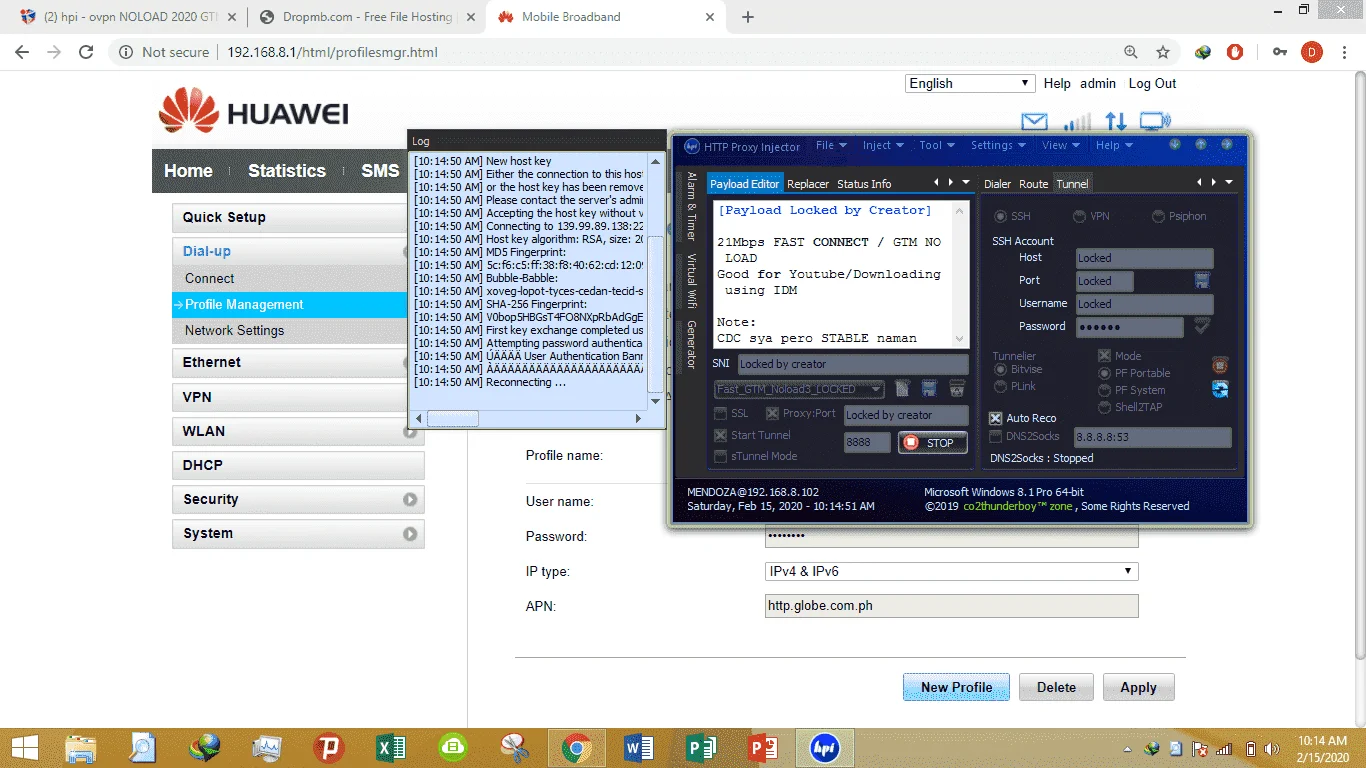Viewport: 1366px width, 768px height.
Task: Open the Settings menu in HTTP Proxy Injector
Action: coord(997,145)
